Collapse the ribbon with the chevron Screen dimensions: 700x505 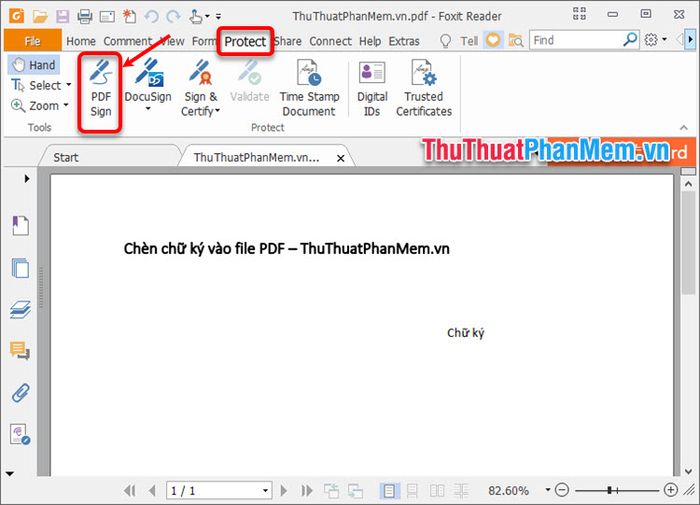(x=684, y=128)
